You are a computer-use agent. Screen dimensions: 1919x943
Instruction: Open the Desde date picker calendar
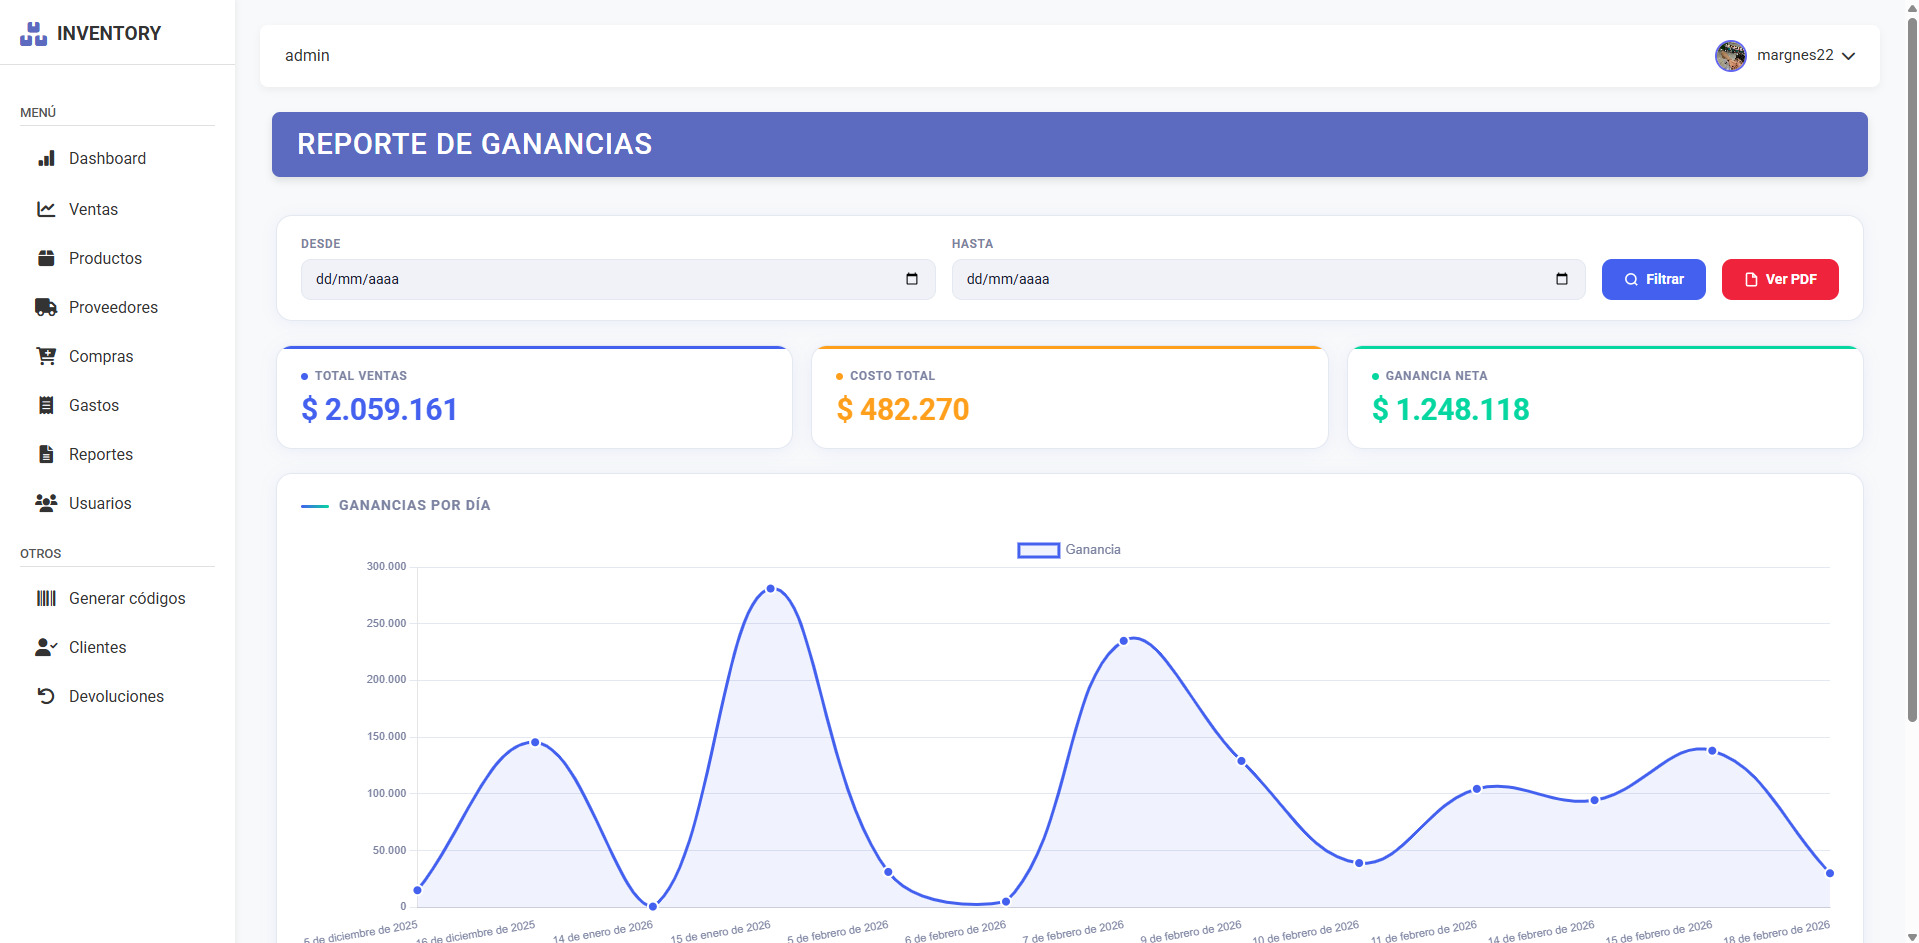click(911, 279)
